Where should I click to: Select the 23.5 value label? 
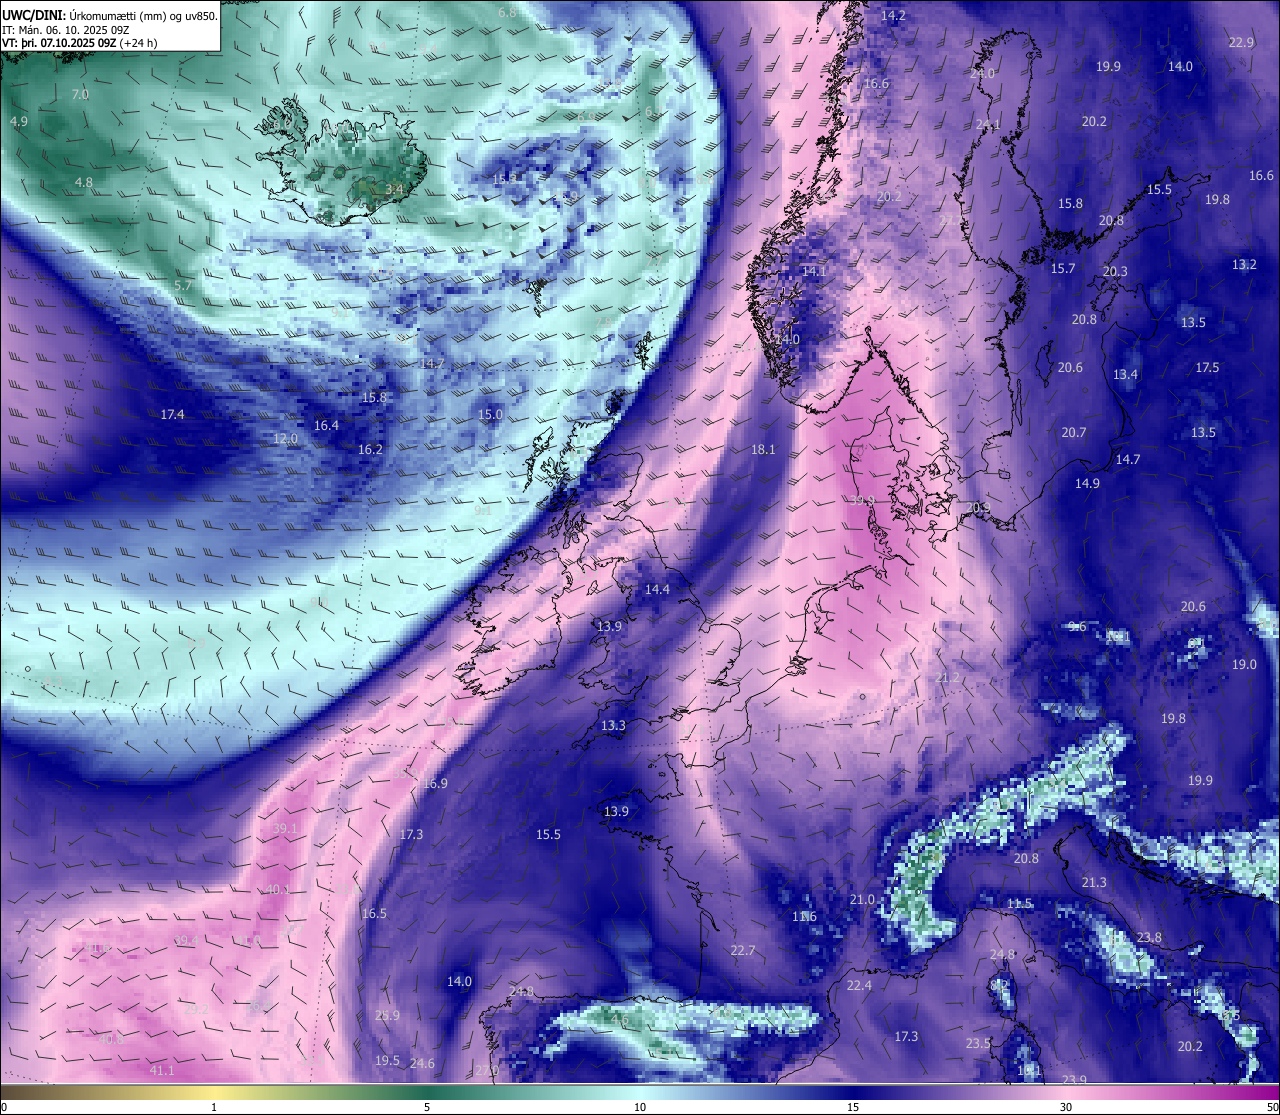(x=978, y=1044)
